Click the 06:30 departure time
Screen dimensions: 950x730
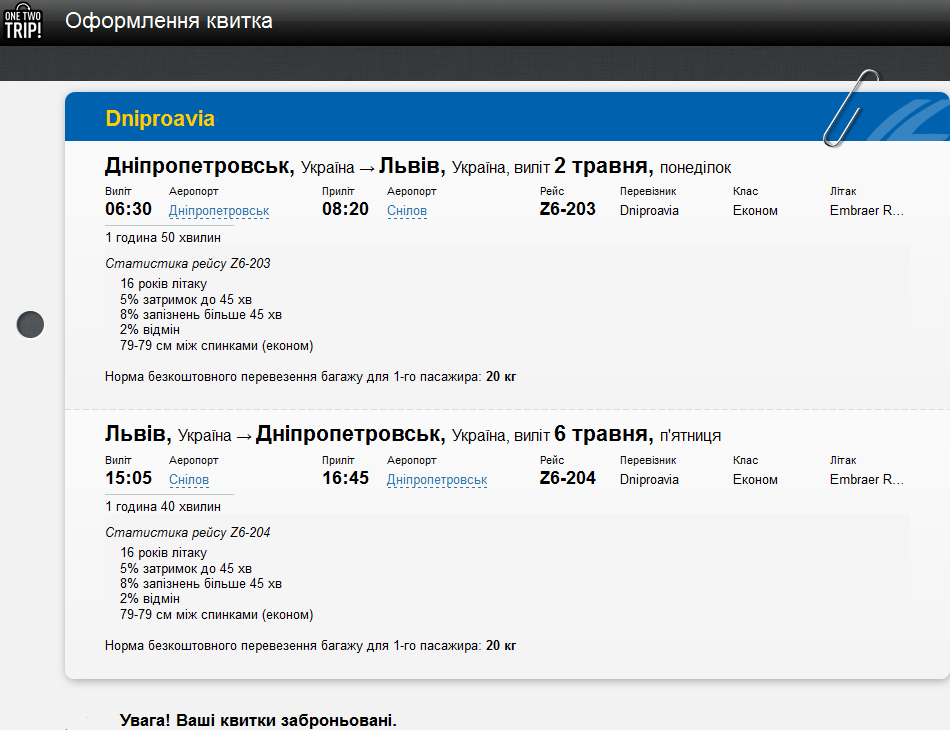pos(129,209)
